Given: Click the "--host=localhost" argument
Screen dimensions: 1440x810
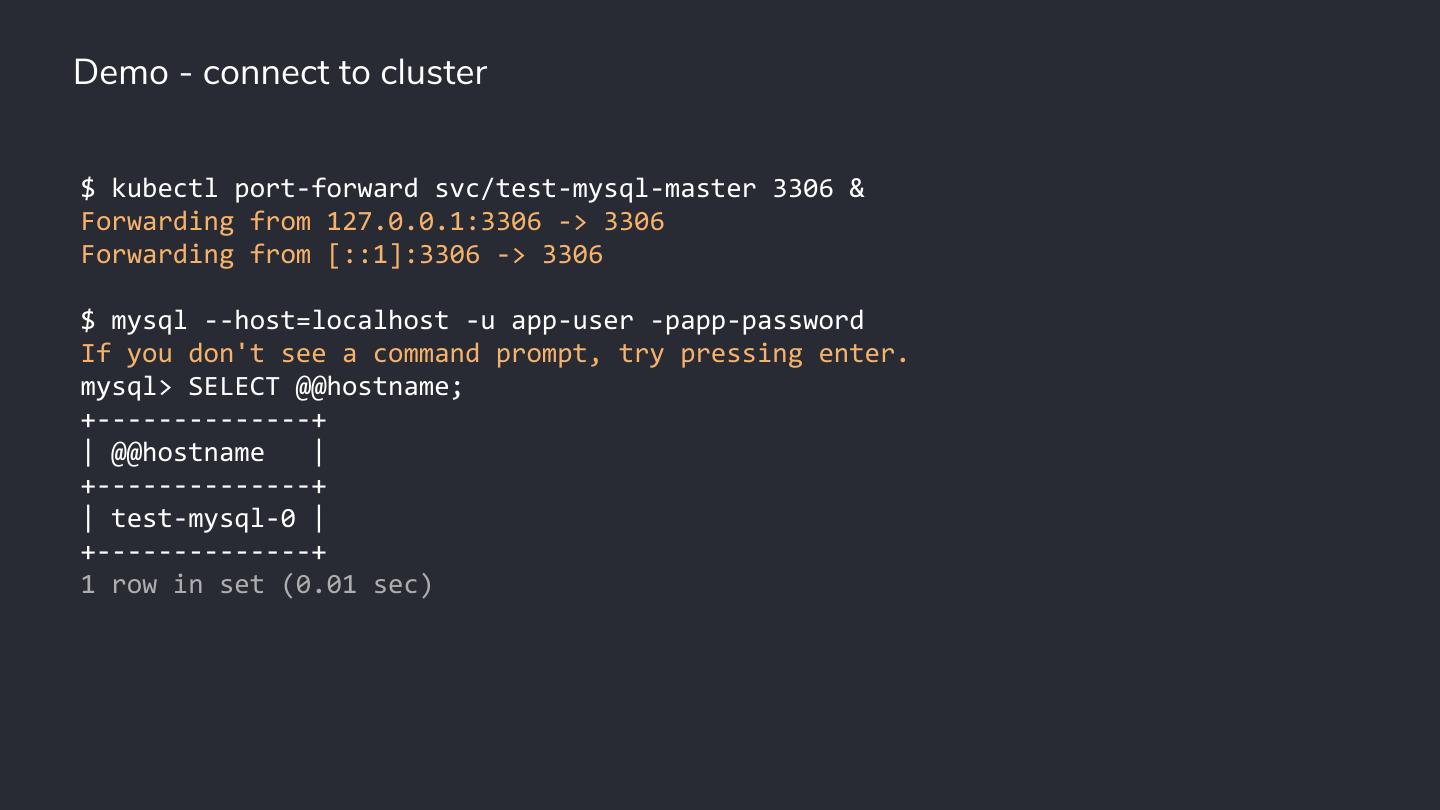Looking at the screenshot, I should pos(326,320).
